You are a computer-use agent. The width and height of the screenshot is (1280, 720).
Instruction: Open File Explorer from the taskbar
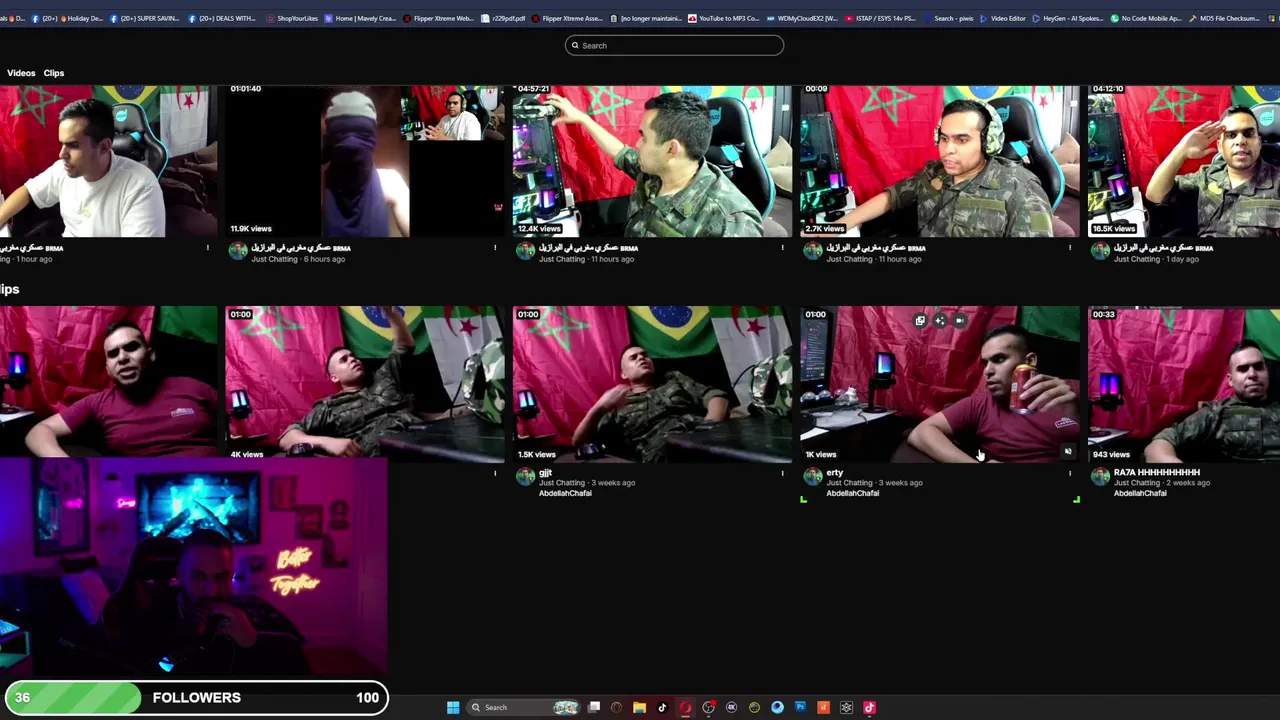(639, 707)
